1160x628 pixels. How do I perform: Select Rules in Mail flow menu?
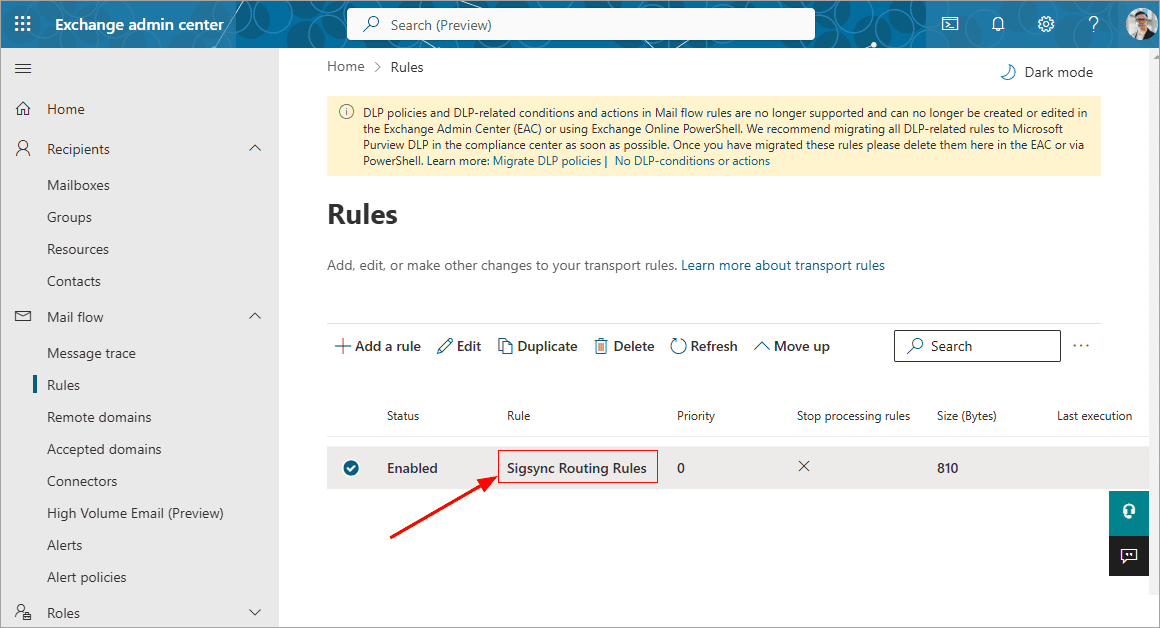(x=64, y=385)
